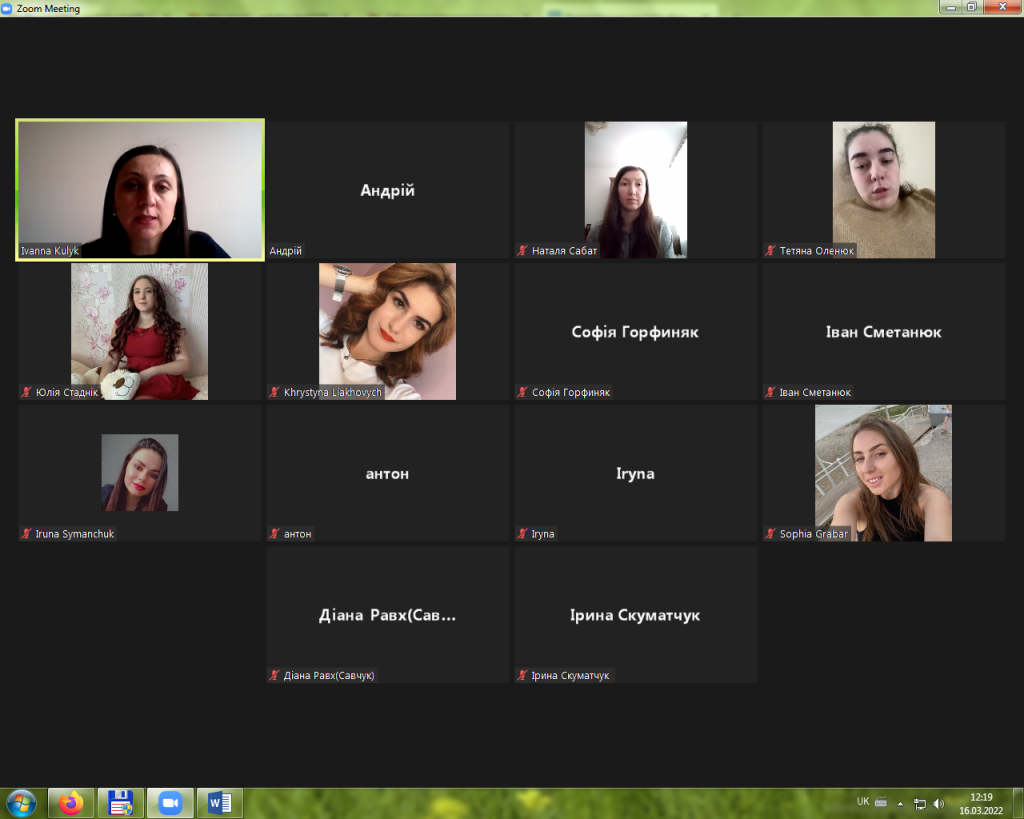Show hidden system tray icons
1024x819 pixels.
900,803
